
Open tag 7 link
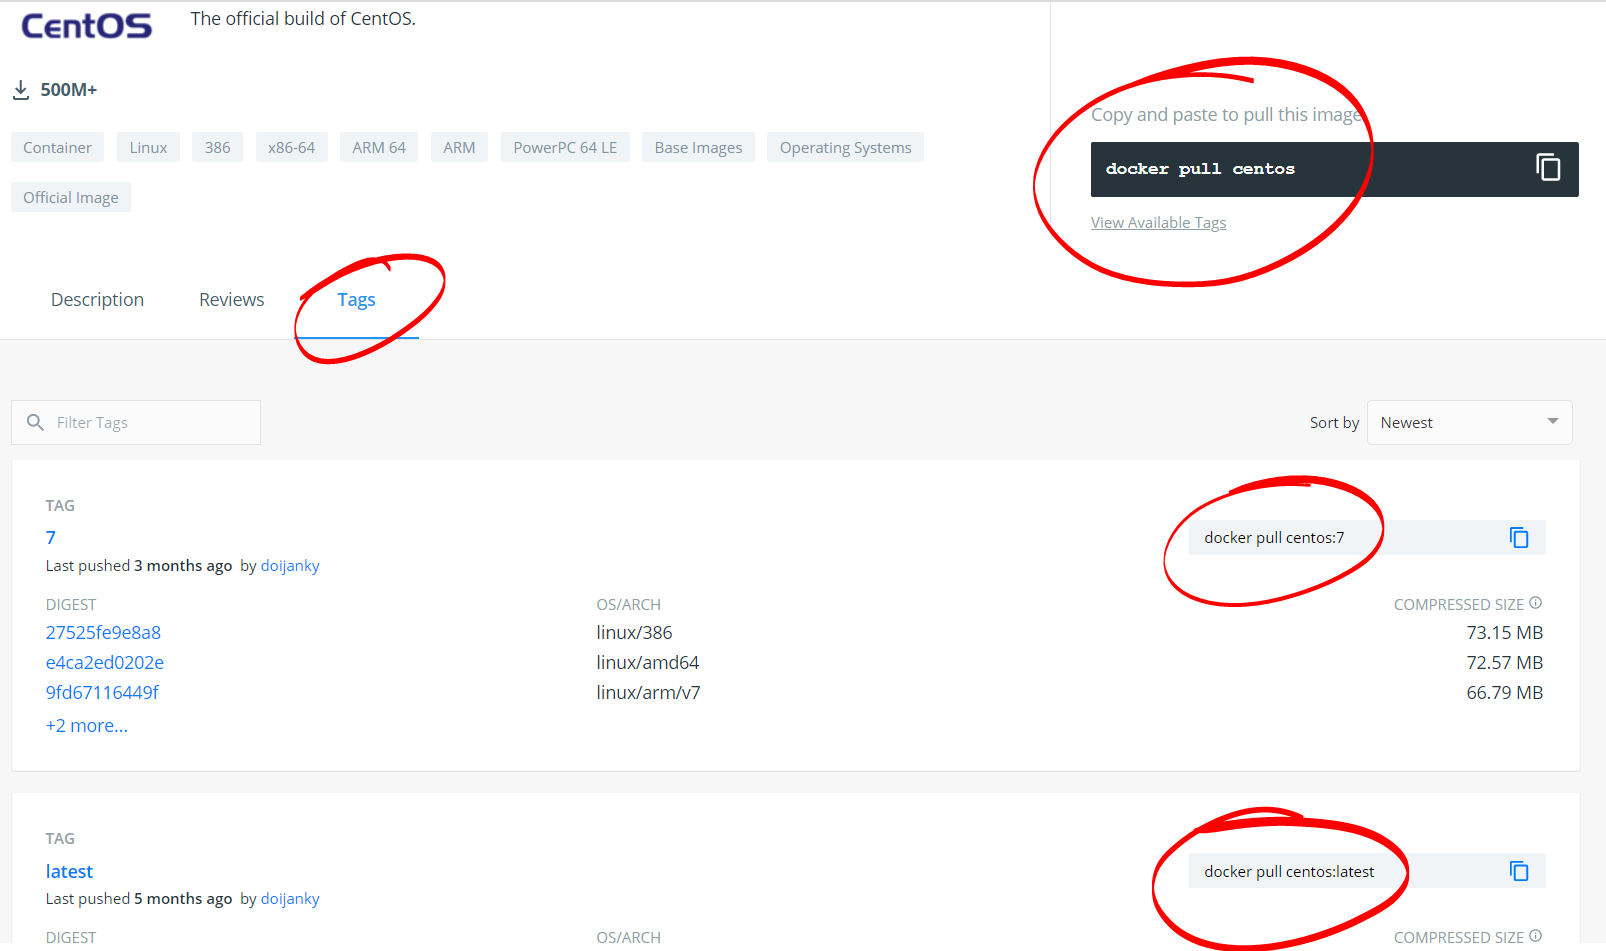tap(51, 538)
